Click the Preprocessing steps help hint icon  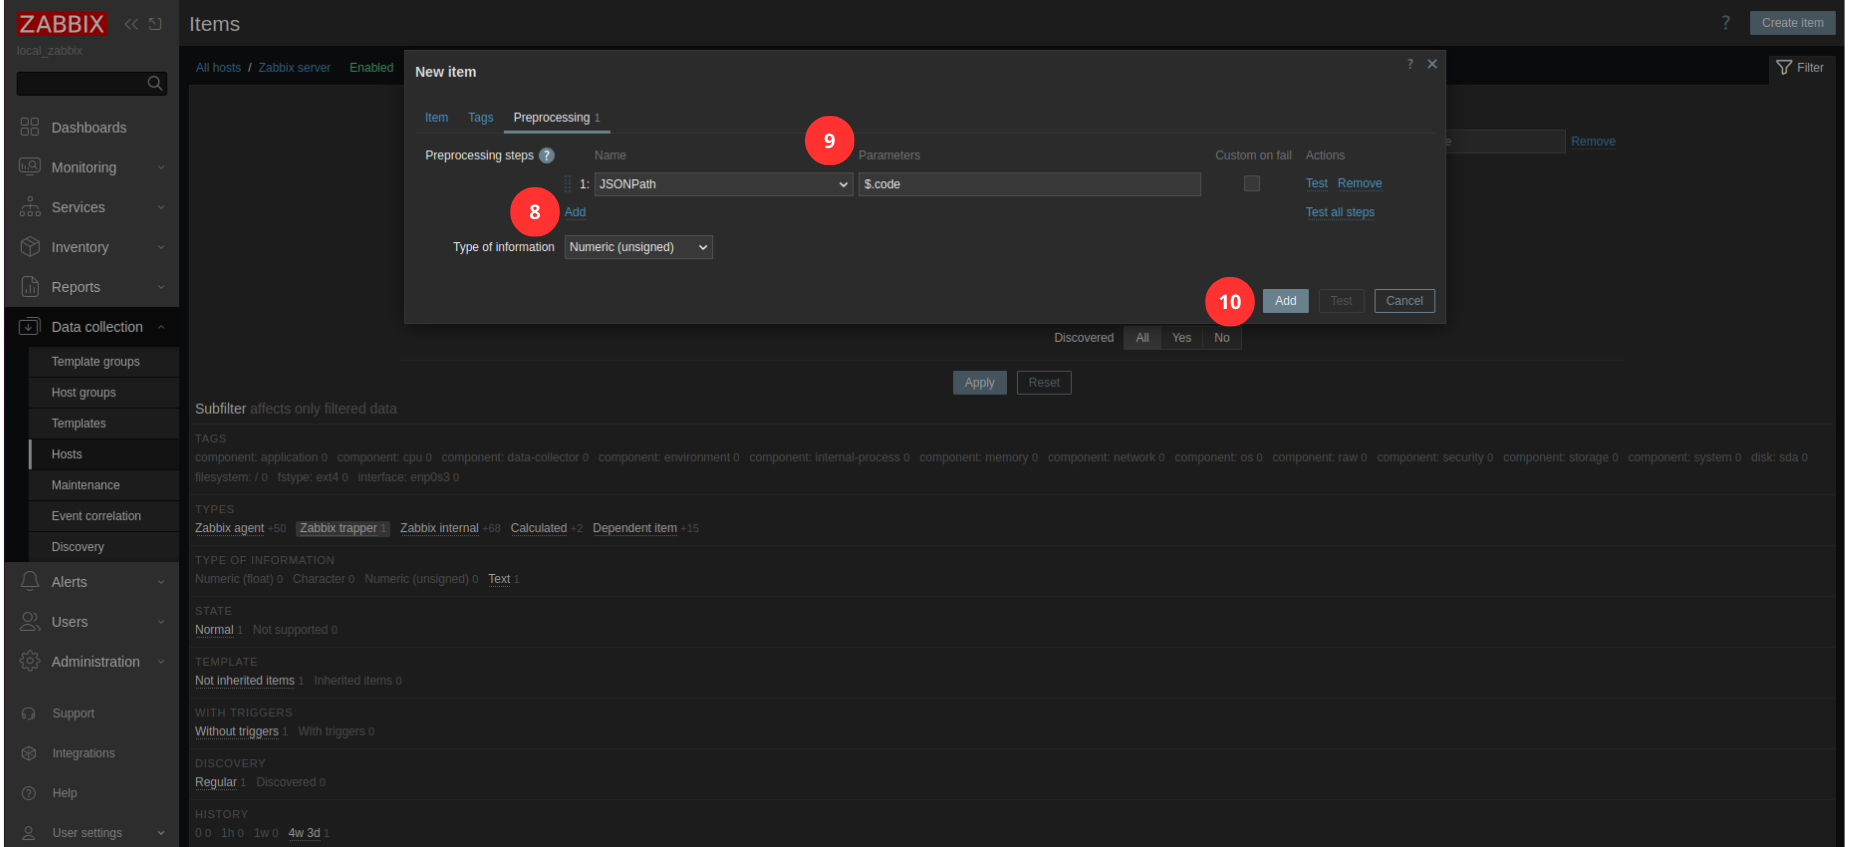pos(547,155)
